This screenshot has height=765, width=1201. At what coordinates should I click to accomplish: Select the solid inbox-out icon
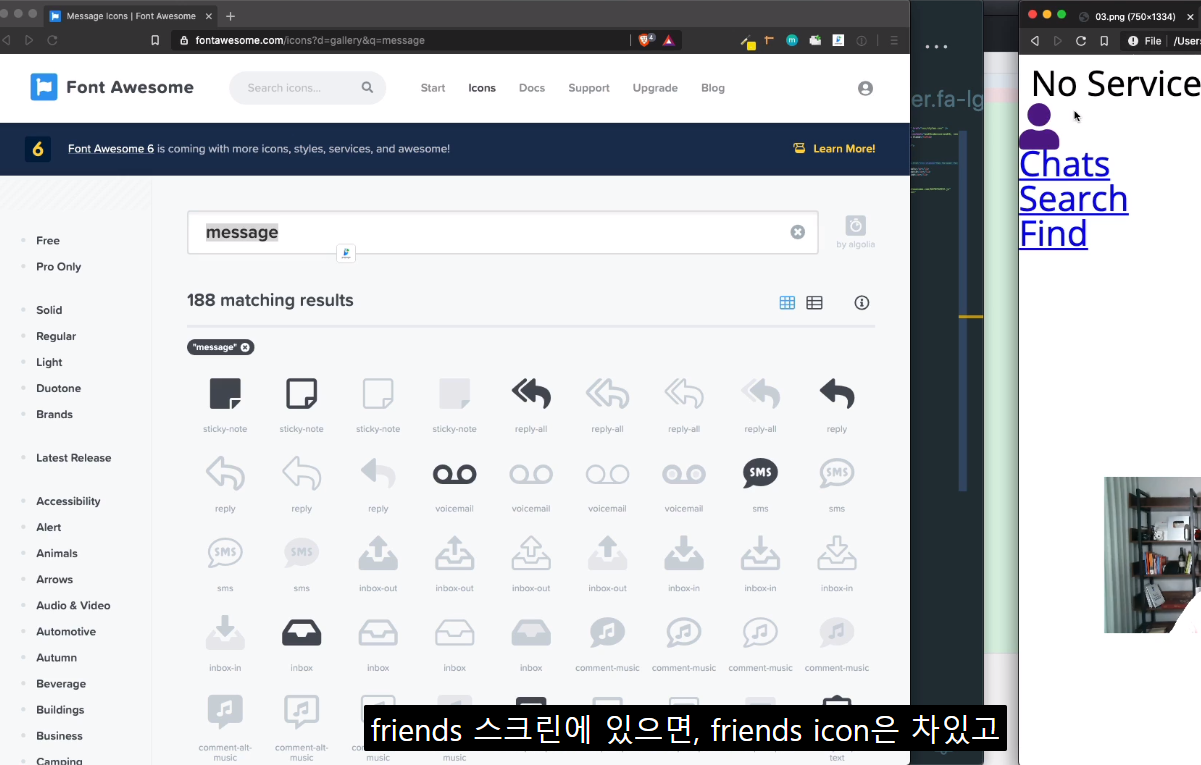click(378, 552)
